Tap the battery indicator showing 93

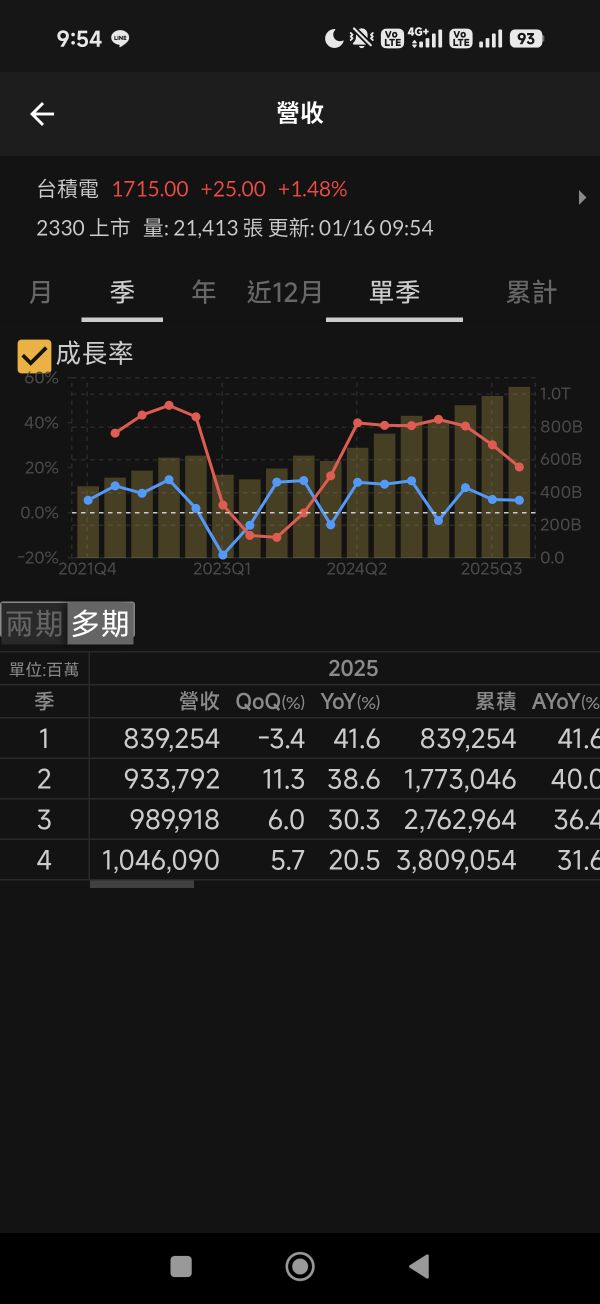coord(526,39)
